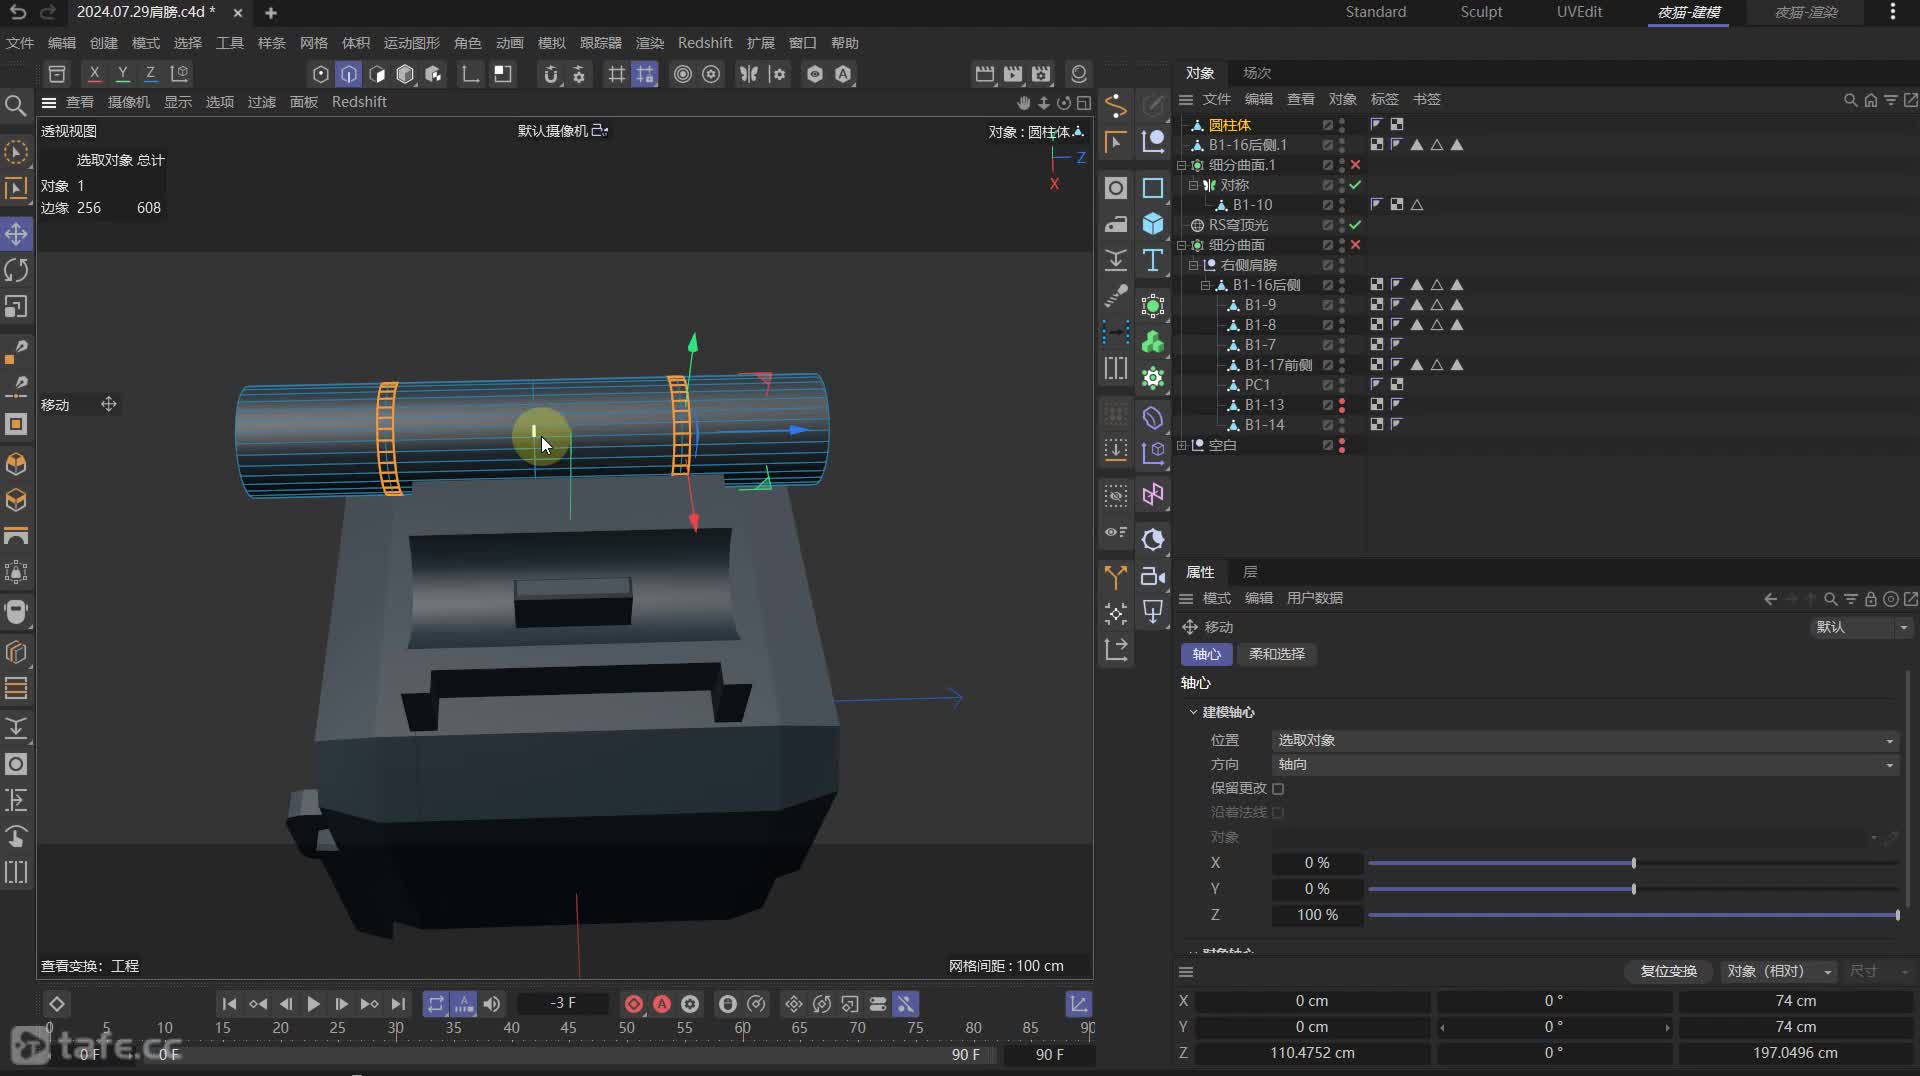Open the timeline window icon
The width and height of the screenshot is (1920, 1076).
(x=1079, y=1003)
